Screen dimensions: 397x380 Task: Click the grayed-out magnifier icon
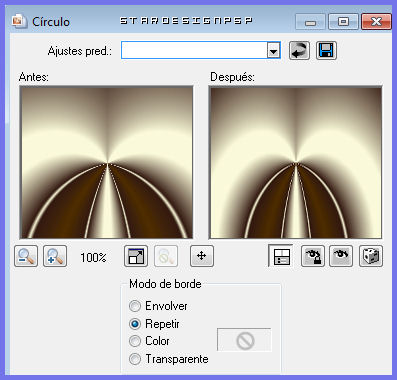point(166,256)
